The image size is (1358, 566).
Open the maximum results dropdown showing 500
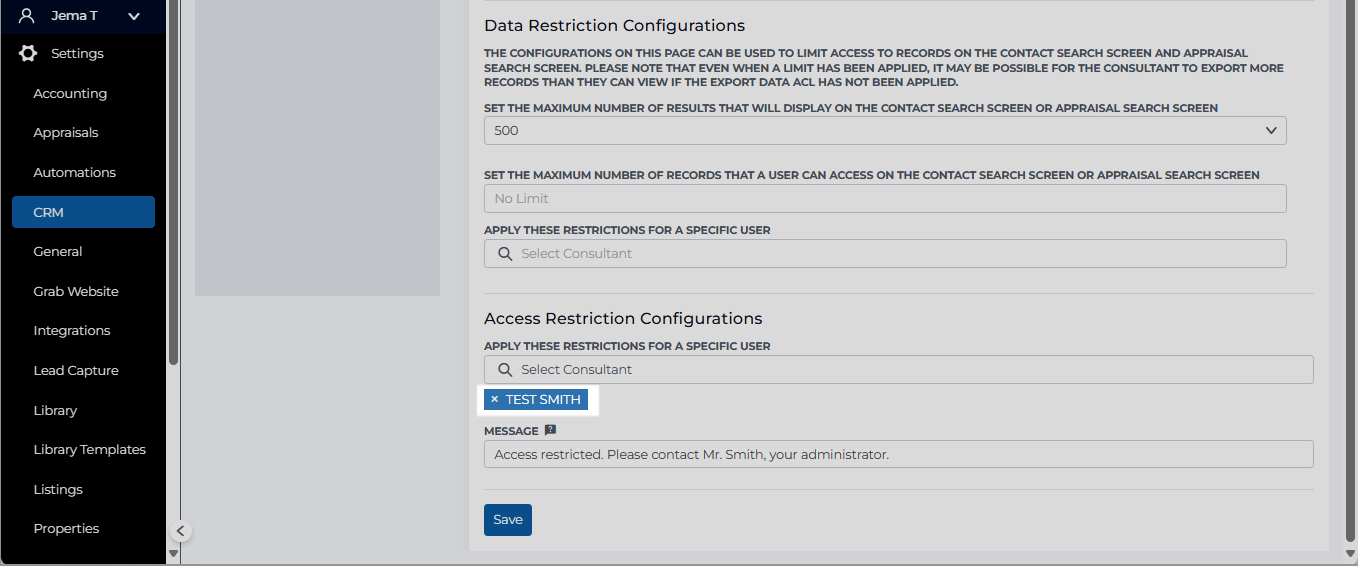[885, 130]
